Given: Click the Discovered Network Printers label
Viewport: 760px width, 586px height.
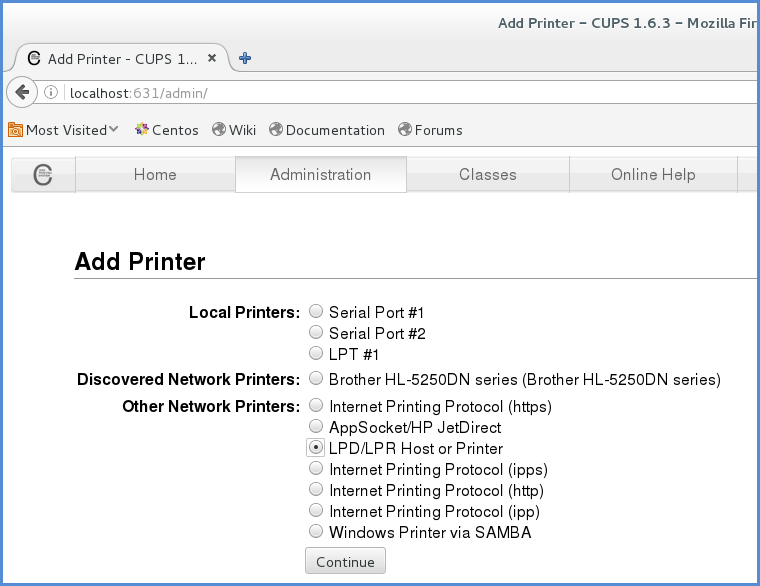Looking at the screenshot, I should (x=189, y=380).
